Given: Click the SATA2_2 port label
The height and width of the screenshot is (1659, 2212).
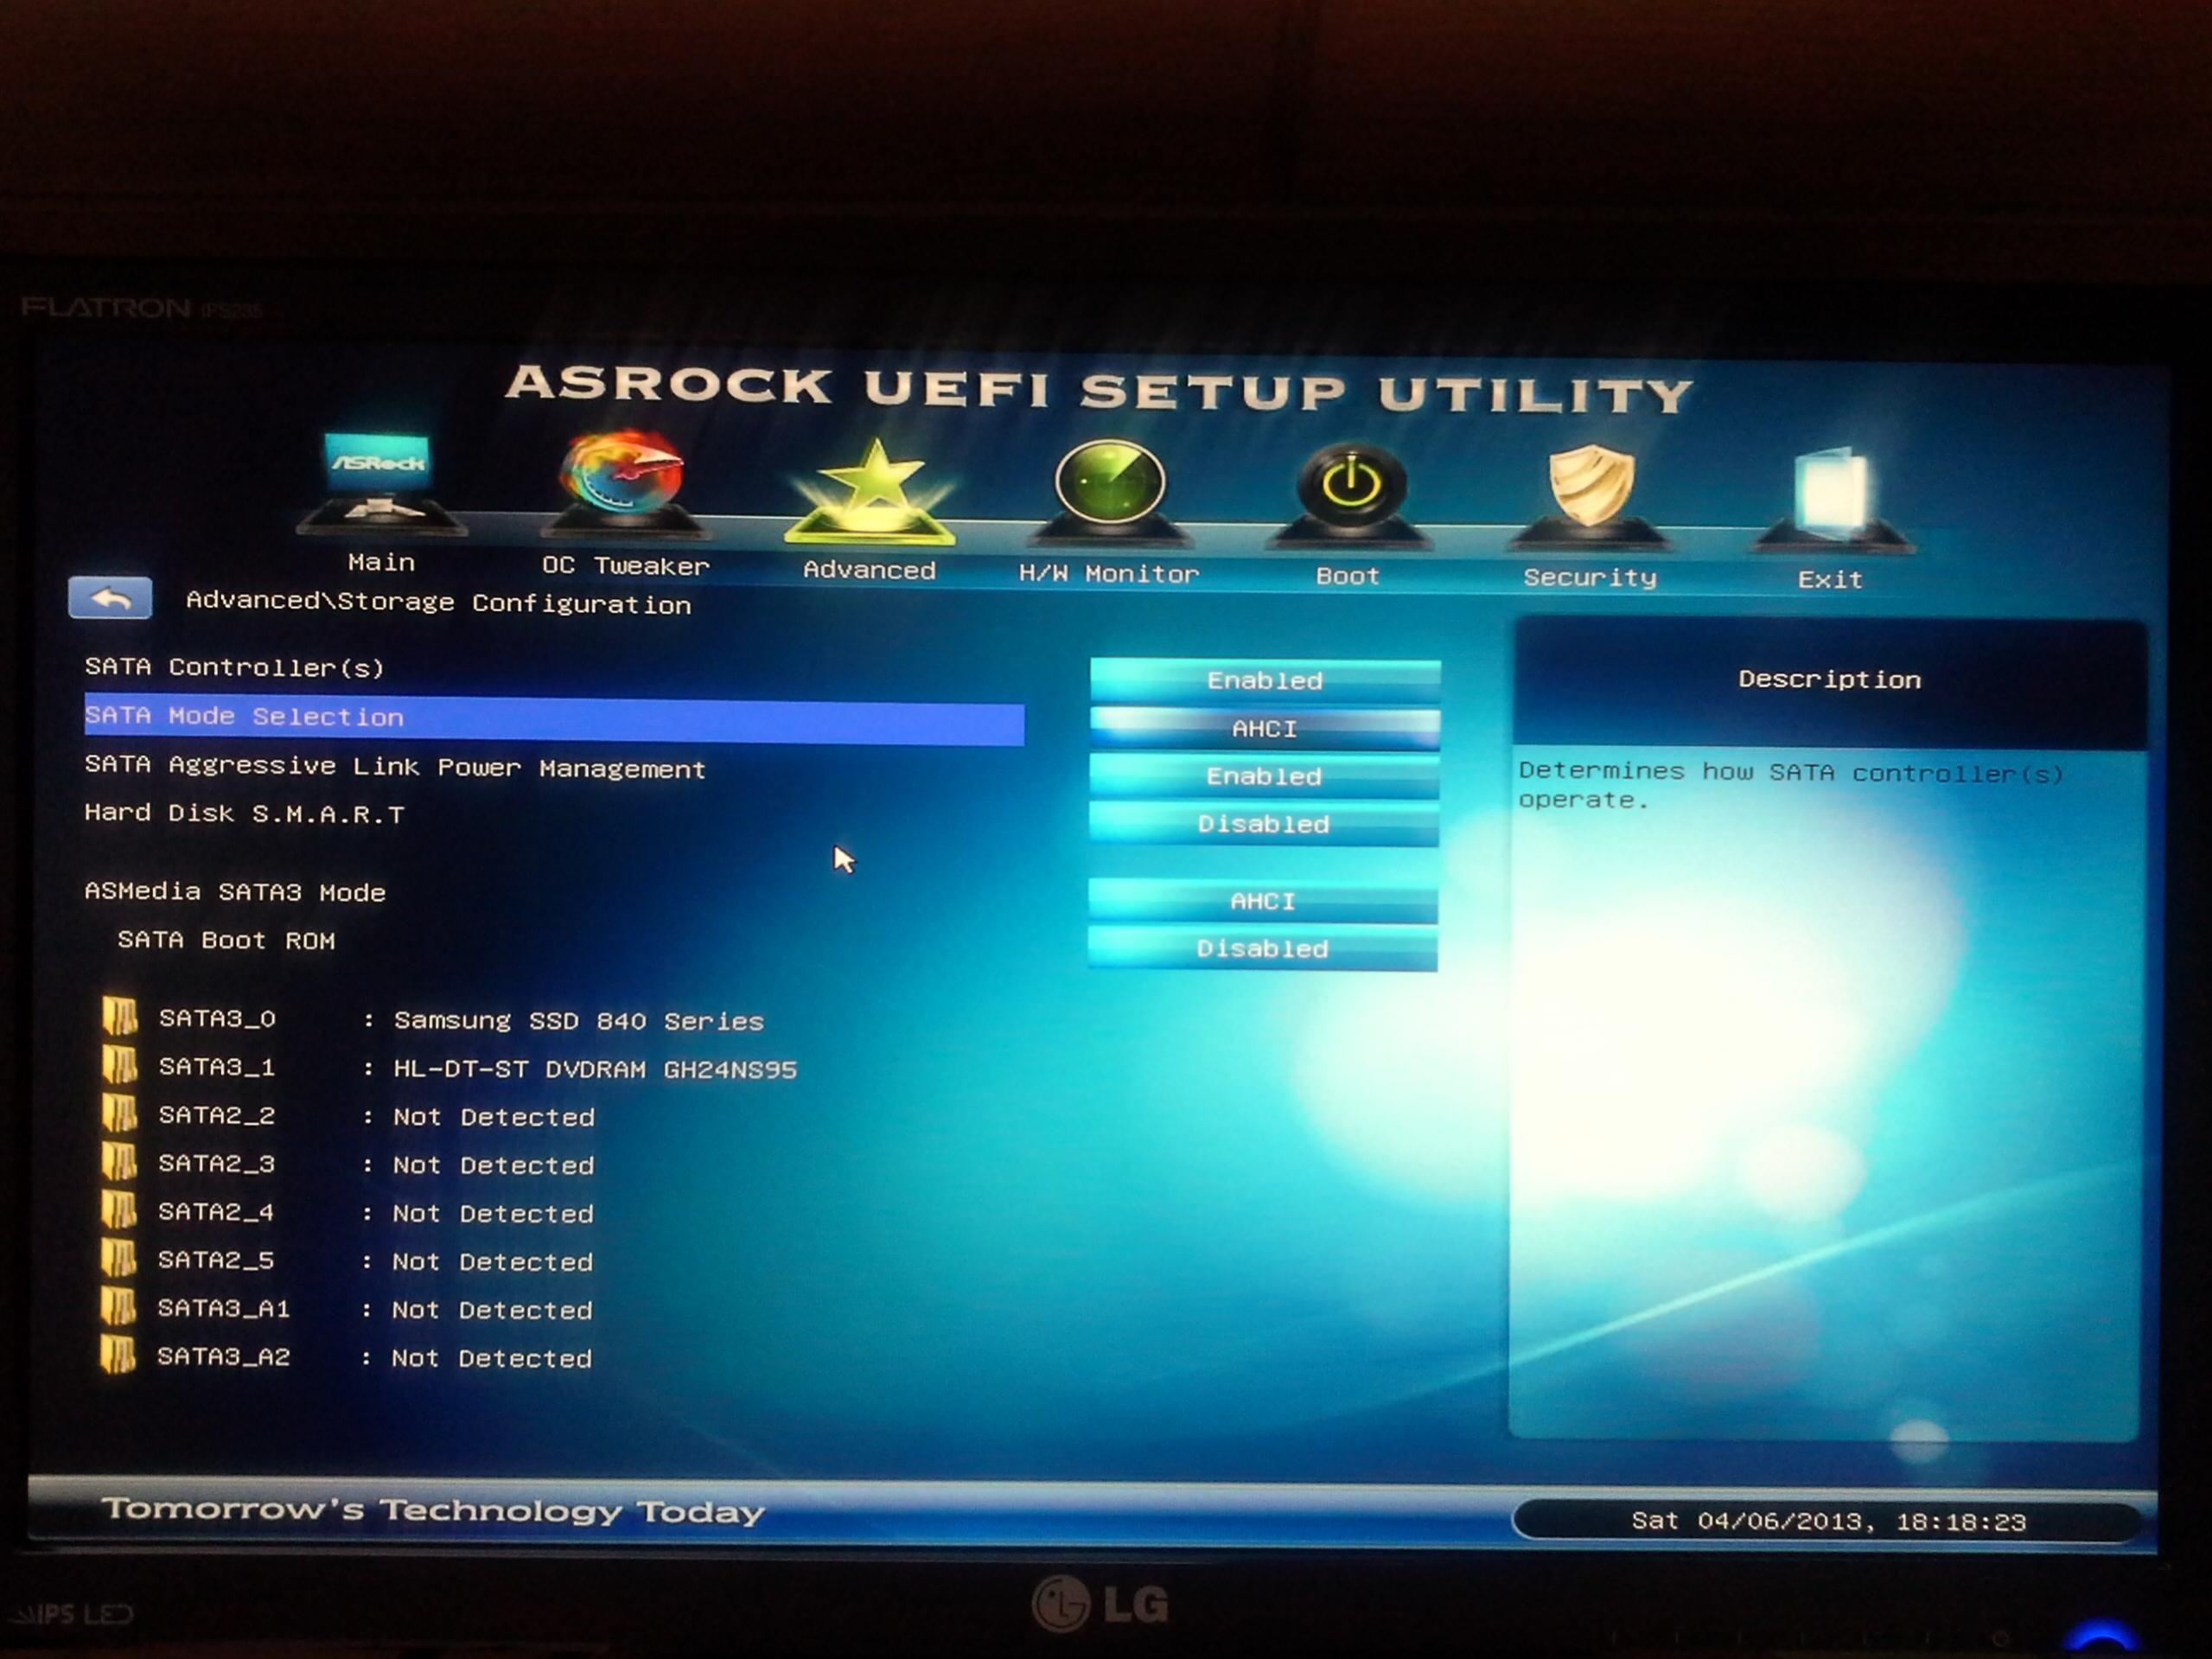Looking at the screenshot, I should [217, 1115].
